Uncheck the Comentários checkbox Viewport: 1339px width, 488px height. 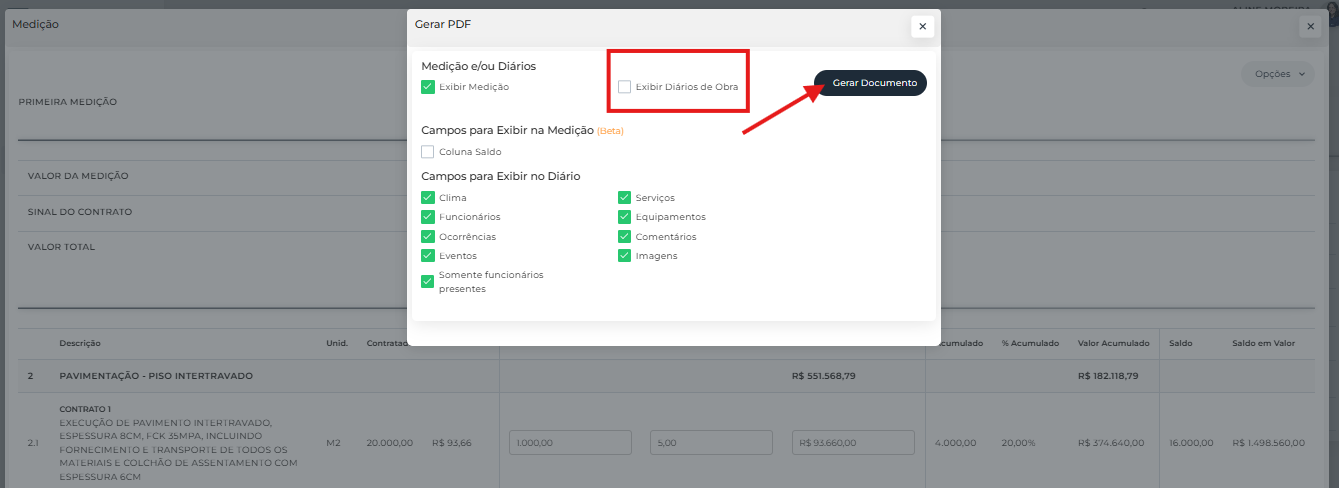pos(625,237)
